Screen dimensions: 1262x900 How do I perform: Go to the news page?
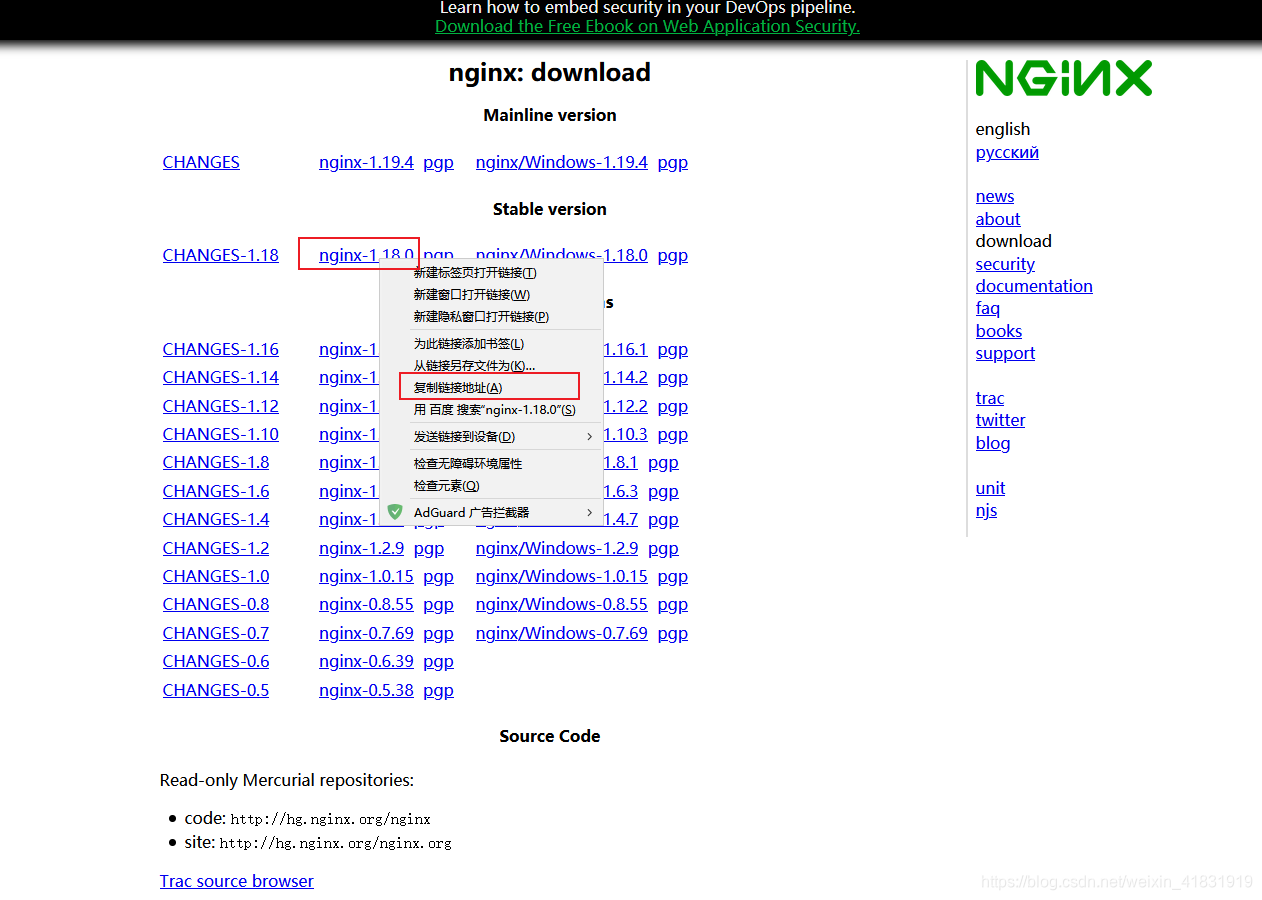(x=995, y=196)
